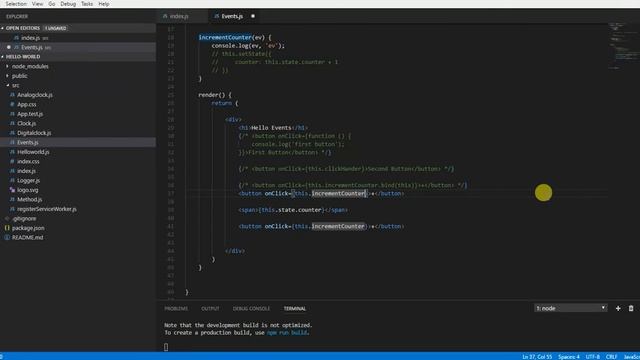This screenshot has width=640, height=360.
Task: Open registerServiceWorker.js file
Action: click(x=47, y=209)
